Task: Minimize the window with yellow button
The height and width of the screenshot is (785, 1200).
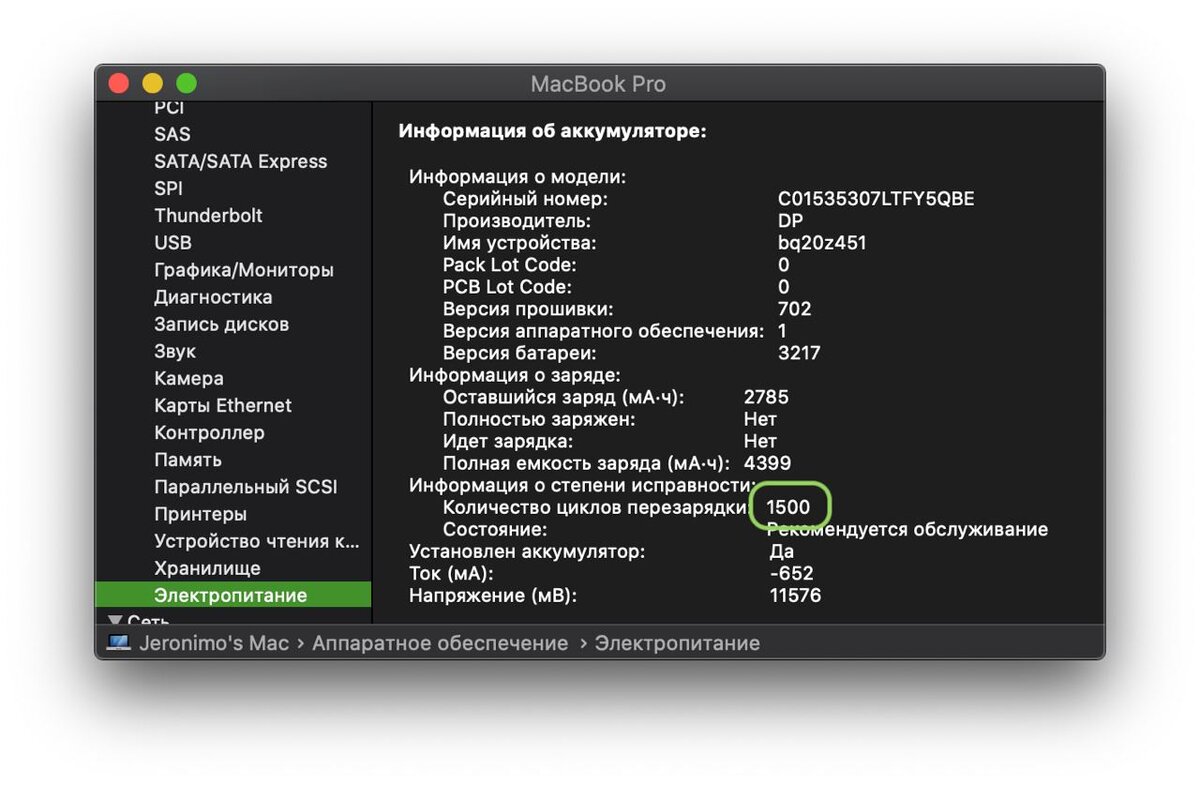Action: [152, 84]
